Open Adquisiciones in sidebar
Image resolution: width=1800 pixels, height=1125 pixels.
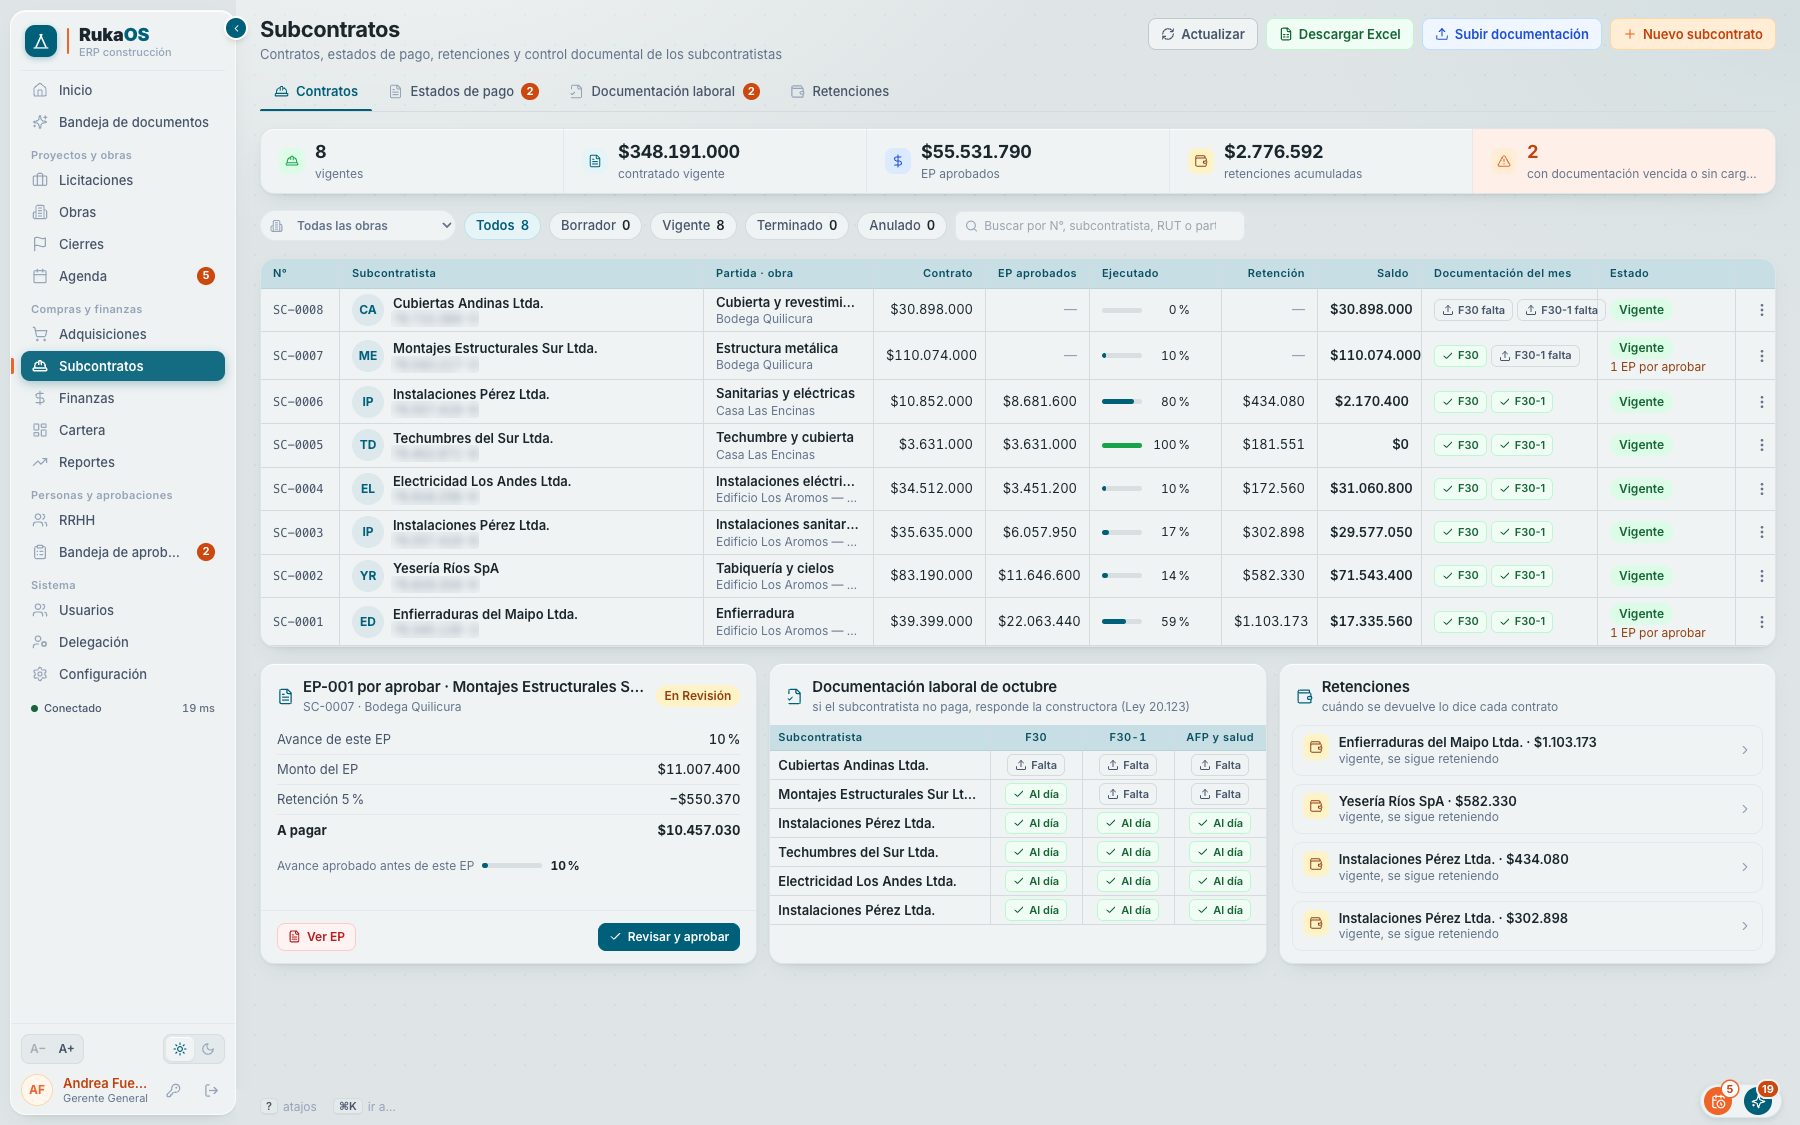(x=122, y=334)
